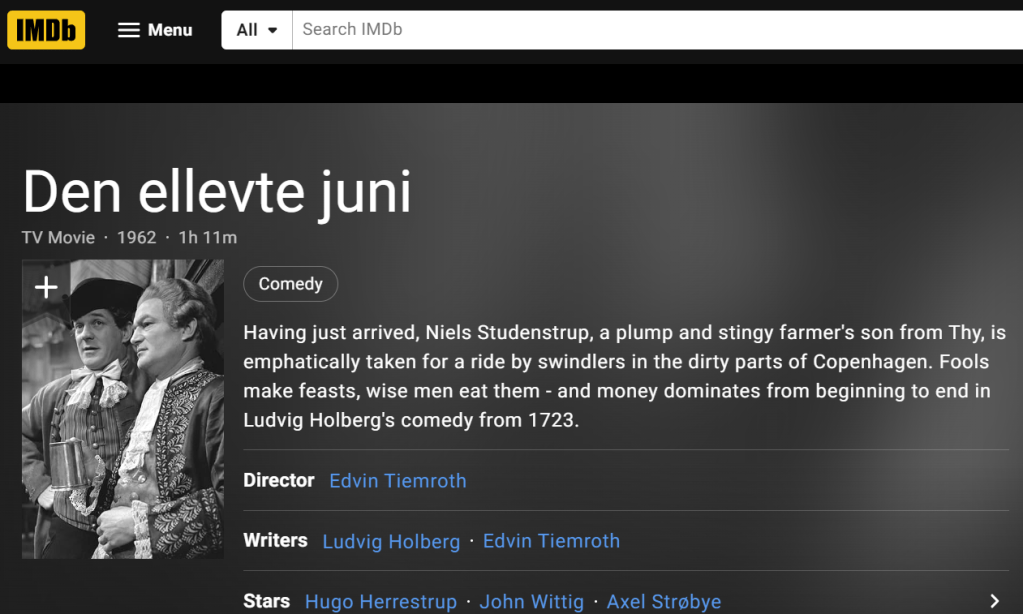The width and height of the screenshot is (1023, 614).
Task: Click the Writers label
Action: [275, 541]
